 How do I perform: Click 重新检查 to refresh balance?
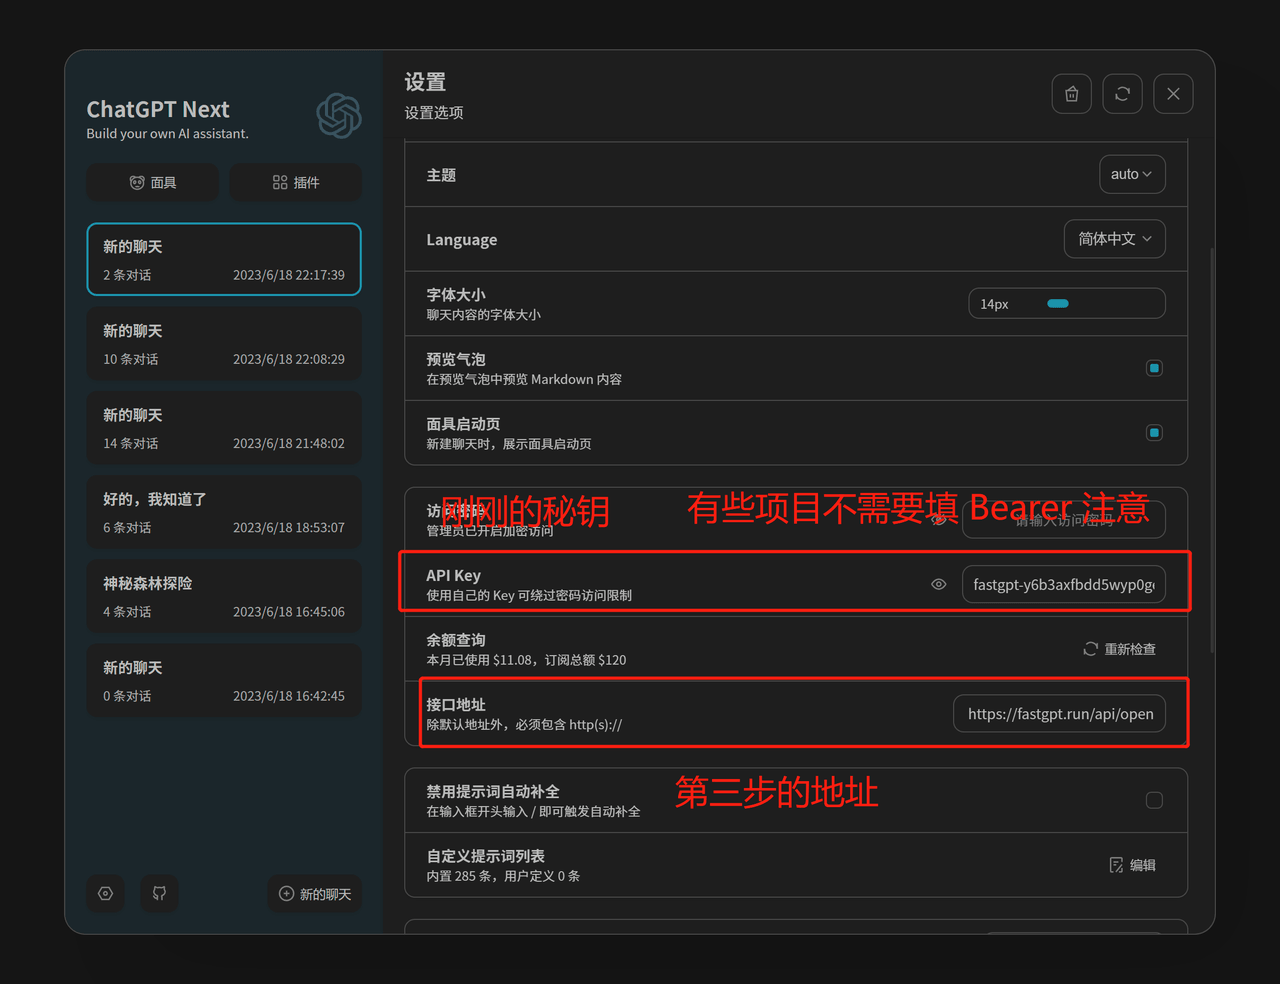pos(1119,648)
